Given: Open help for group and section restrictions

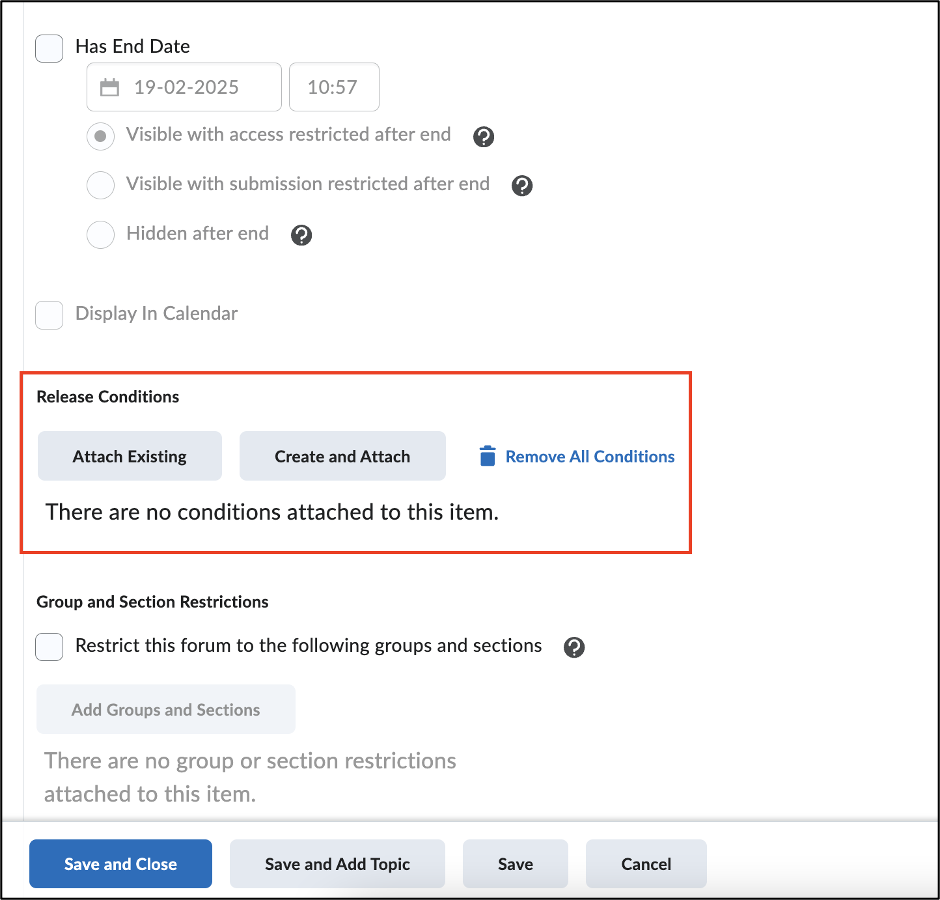Looking at the screenshot, I should click(574, 647).
